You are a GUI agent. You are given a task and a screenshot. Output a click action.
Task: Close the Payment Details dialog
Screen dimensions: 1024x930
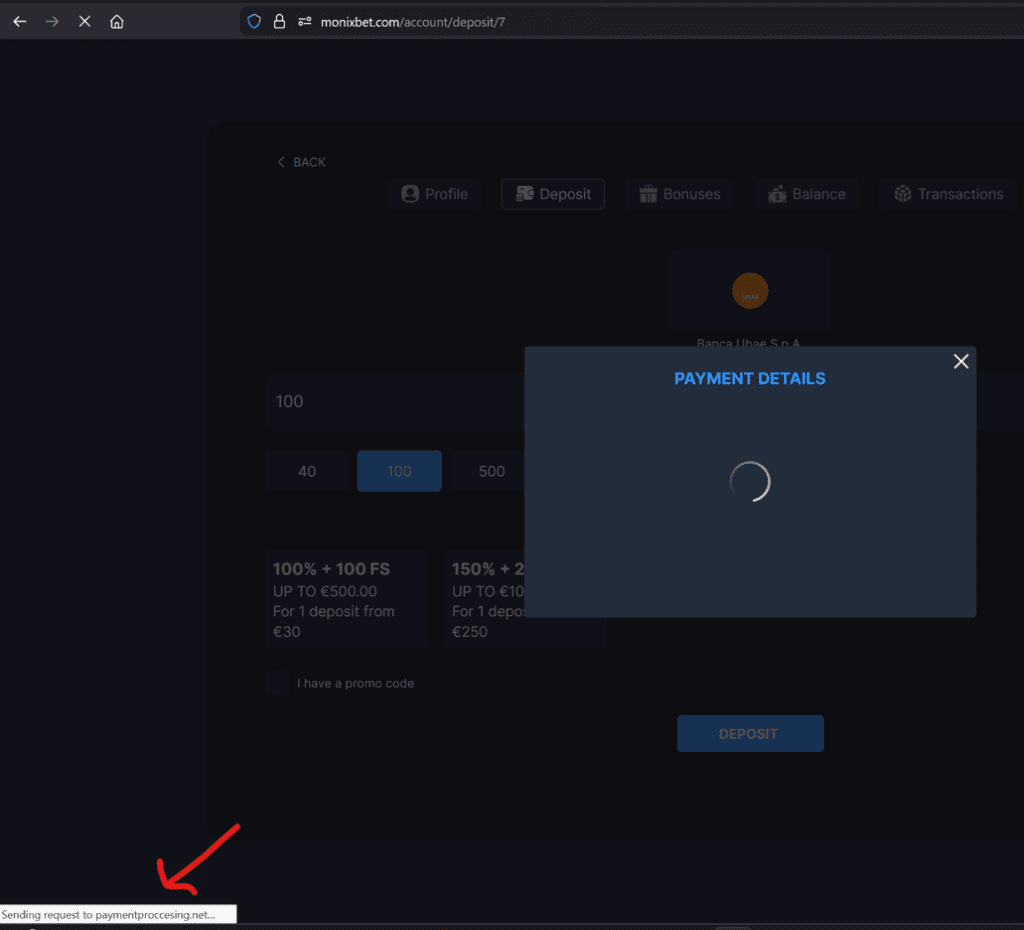[961, 361]
